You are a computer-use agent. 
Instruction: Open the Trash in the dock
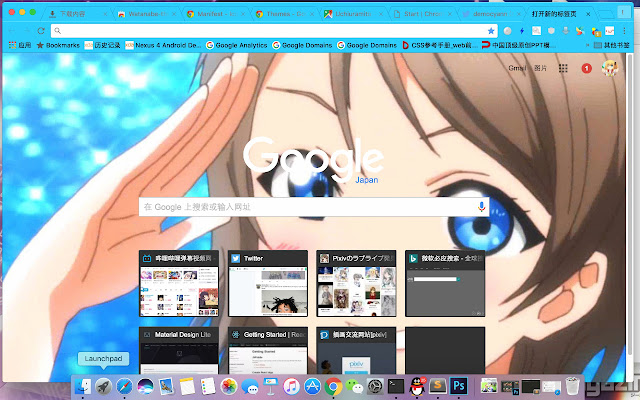(x=572, y=386)
